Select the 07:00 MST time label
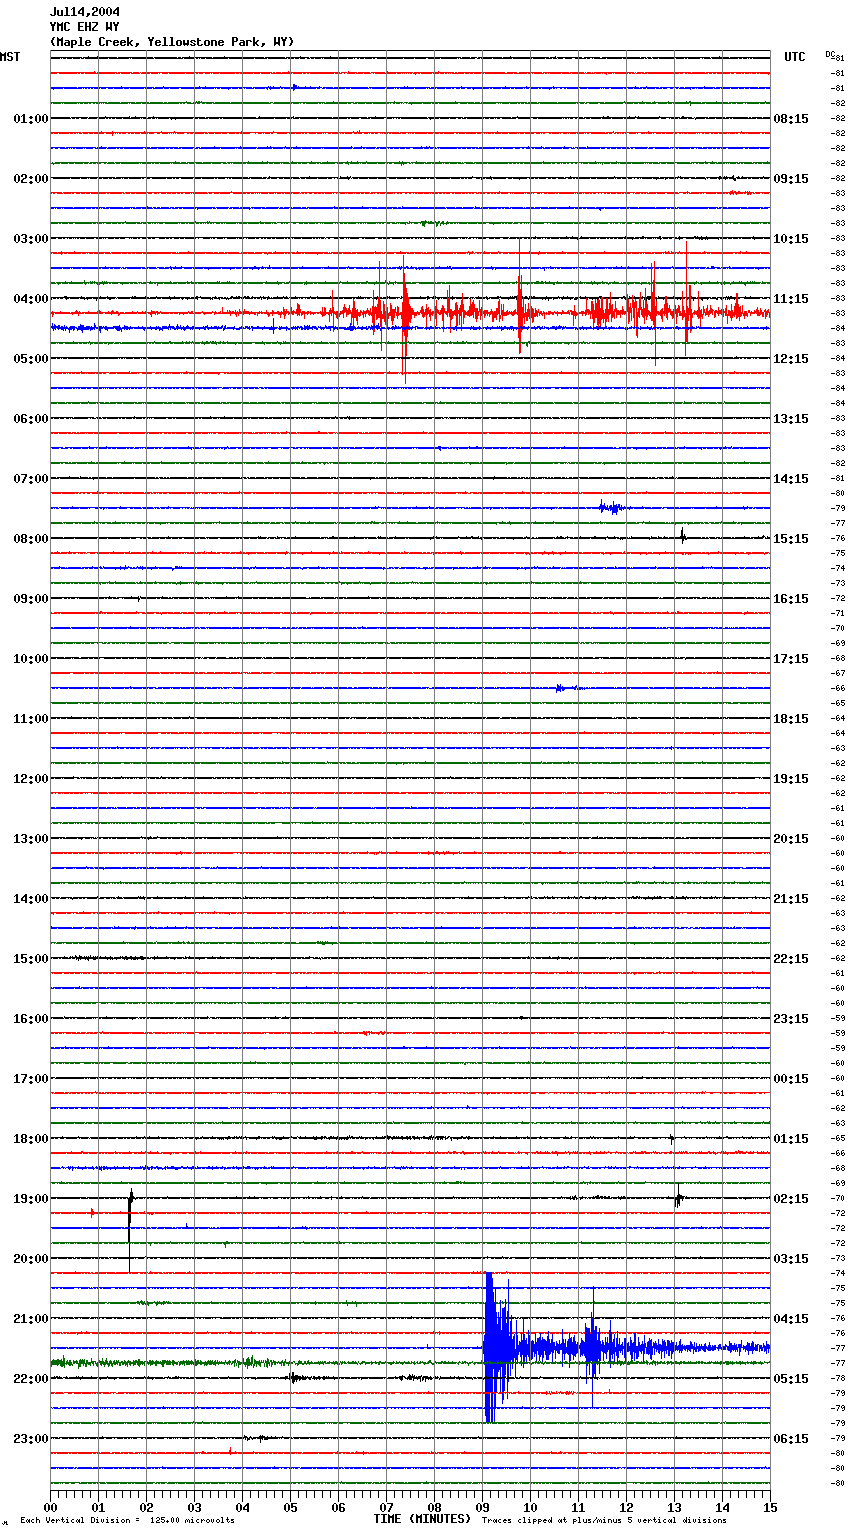This screenshot has height=1534, width=850. click(x=31, y=479)
